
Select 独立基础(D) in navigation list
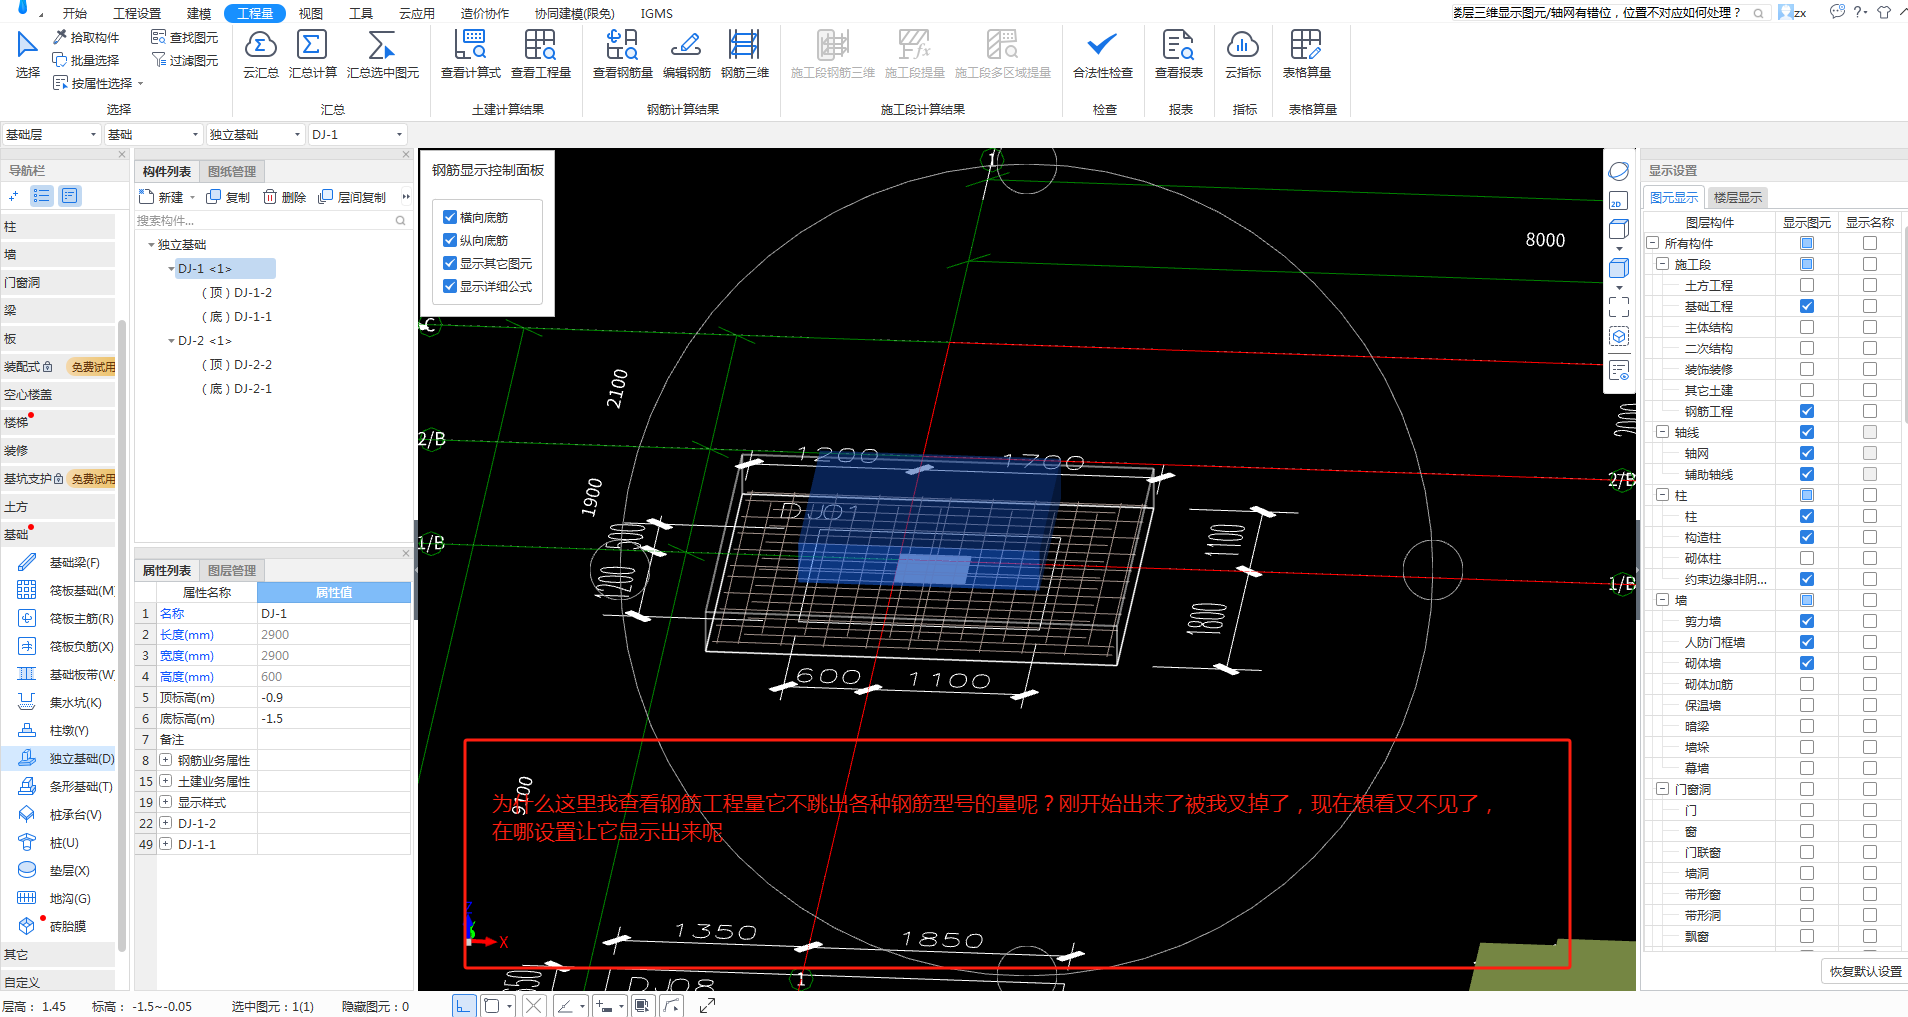(66, 759)
